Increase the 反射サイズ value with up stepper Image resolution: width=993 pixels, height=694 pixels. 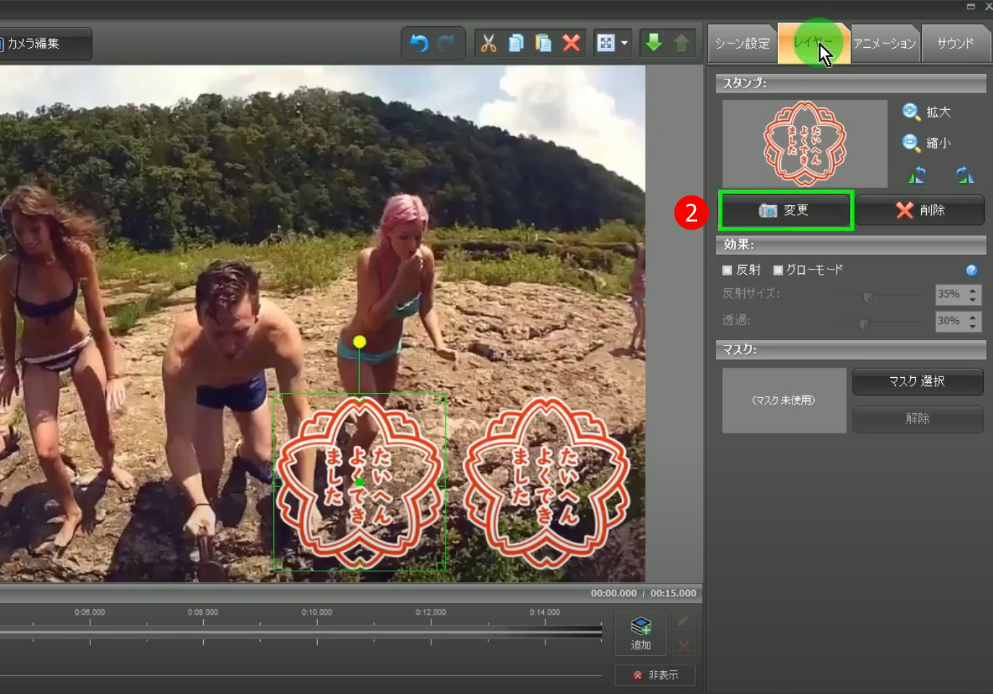(x=974, y=290)
